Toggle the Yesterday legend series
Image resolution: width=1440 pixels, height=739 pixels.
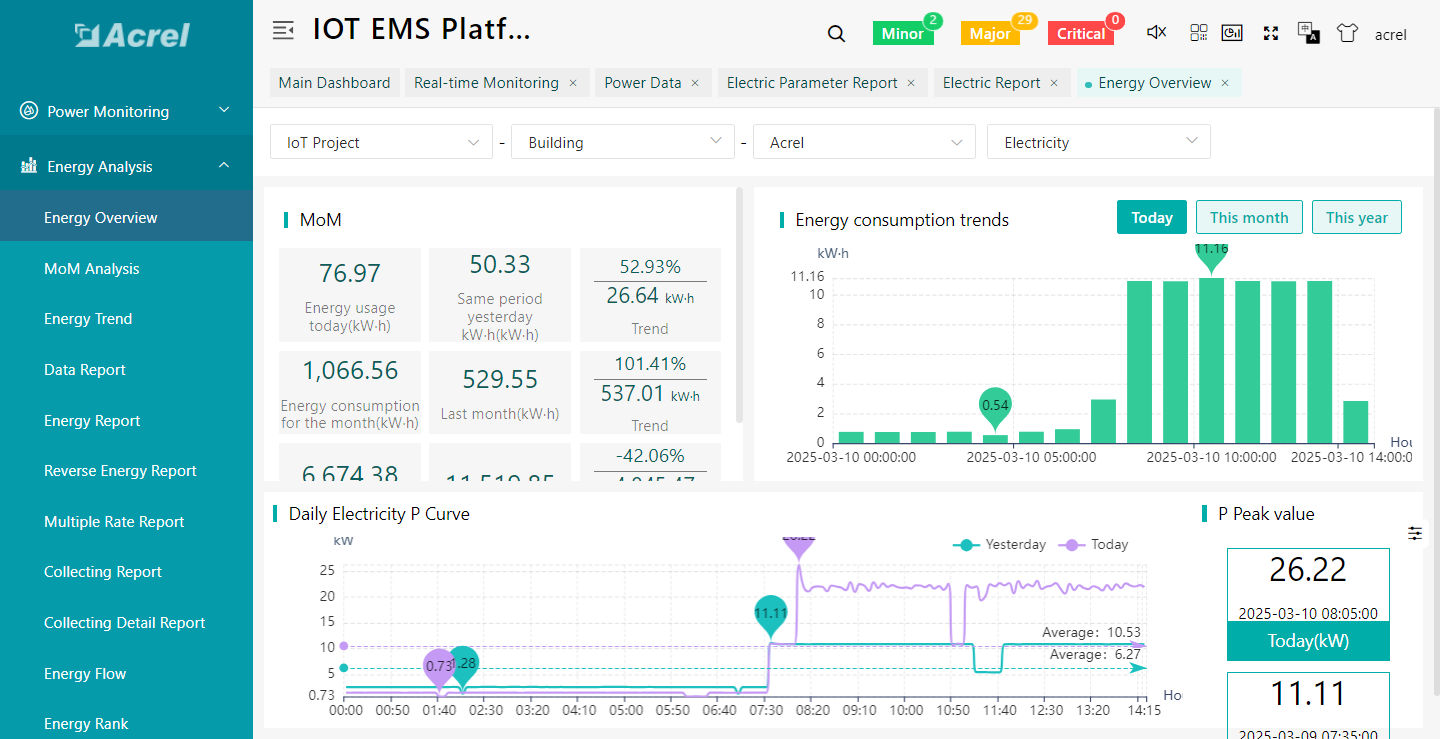tap(999, 545)
